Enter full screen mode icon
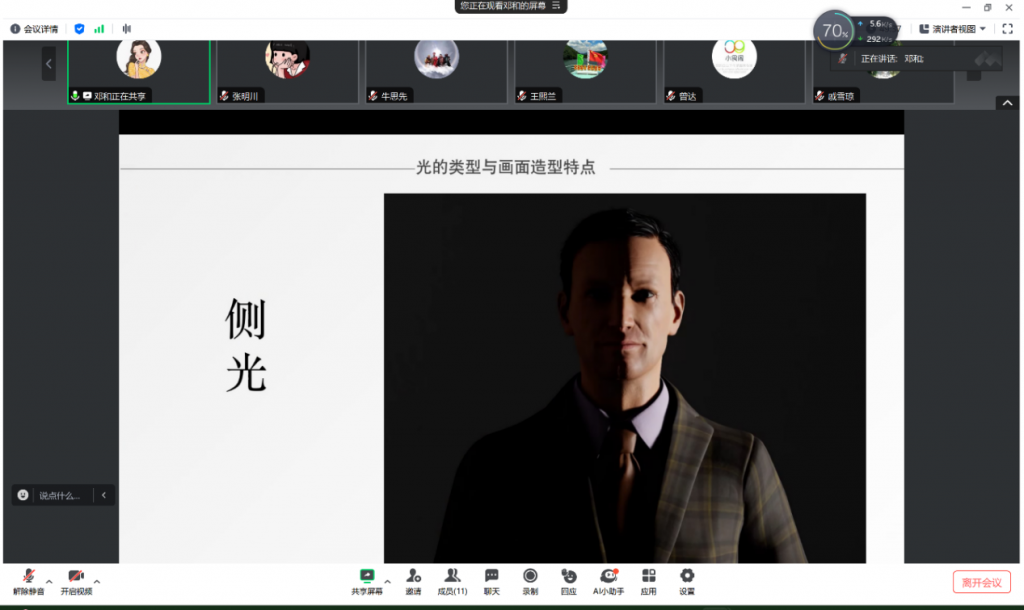The height and width of the screenshot is (610, 1024). (1007, 29)
